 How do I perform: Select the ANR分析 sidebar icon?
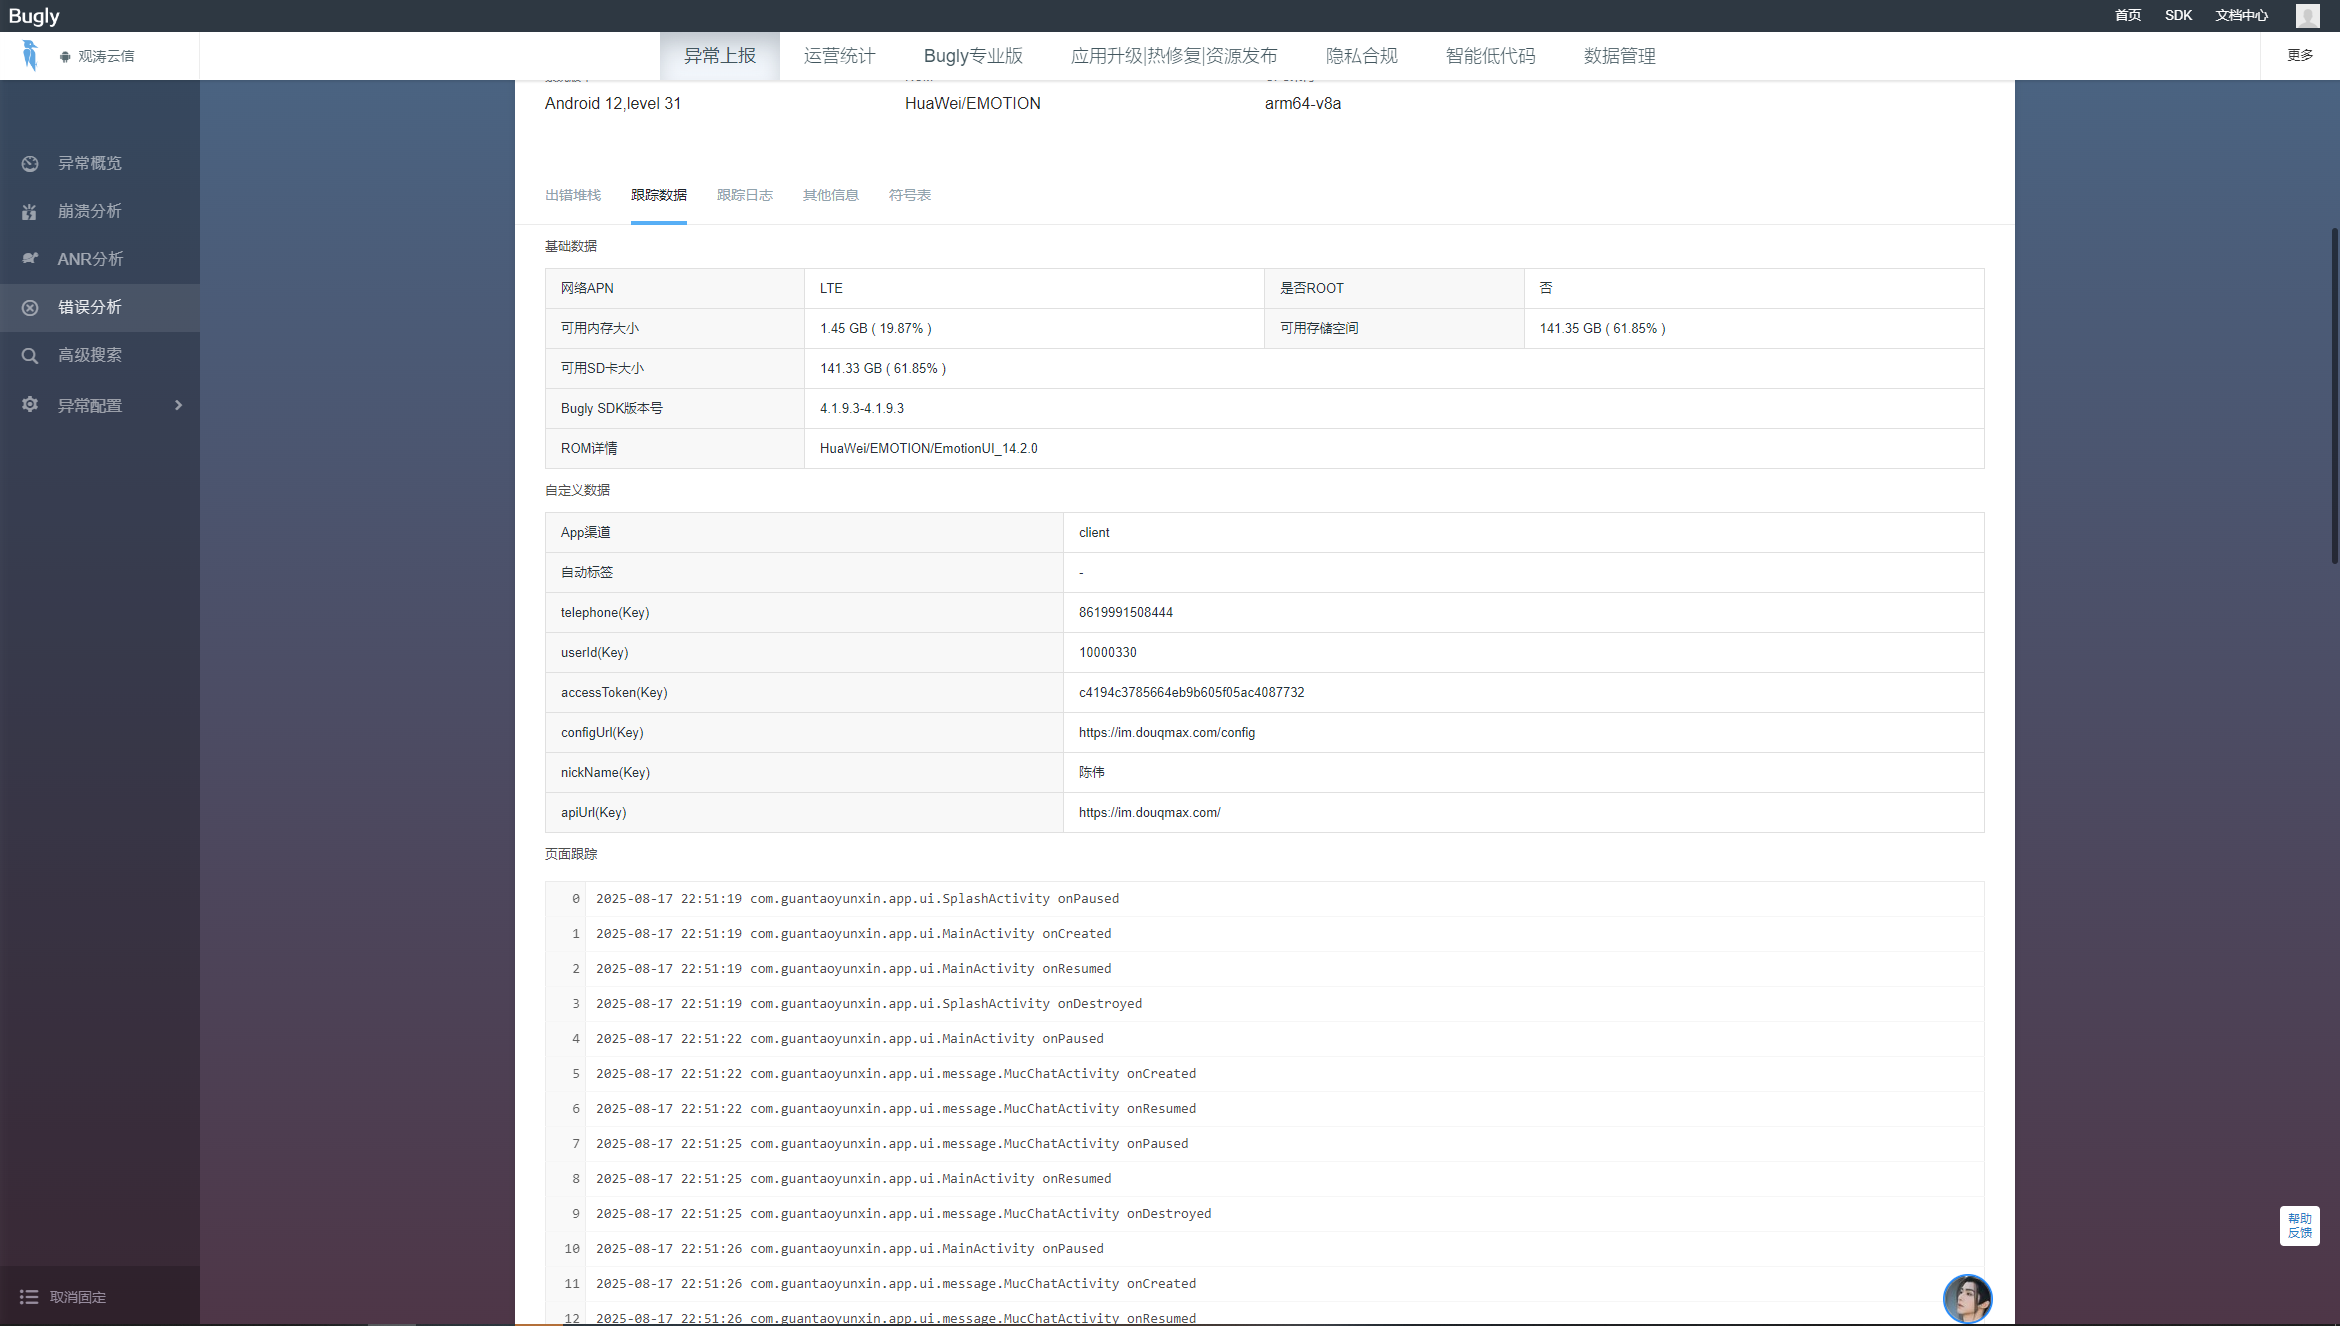[30, 259]
